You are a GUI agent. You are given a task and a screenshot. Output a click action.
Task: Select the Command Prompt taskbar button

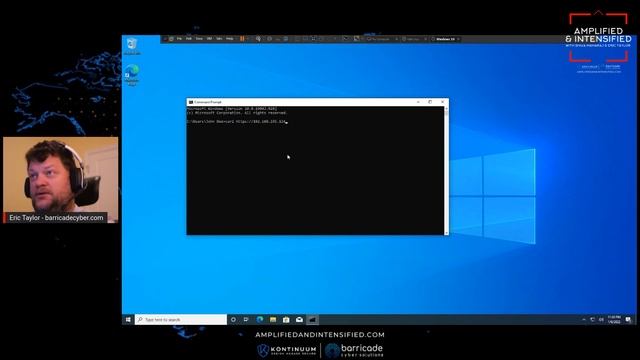(312, 320)
